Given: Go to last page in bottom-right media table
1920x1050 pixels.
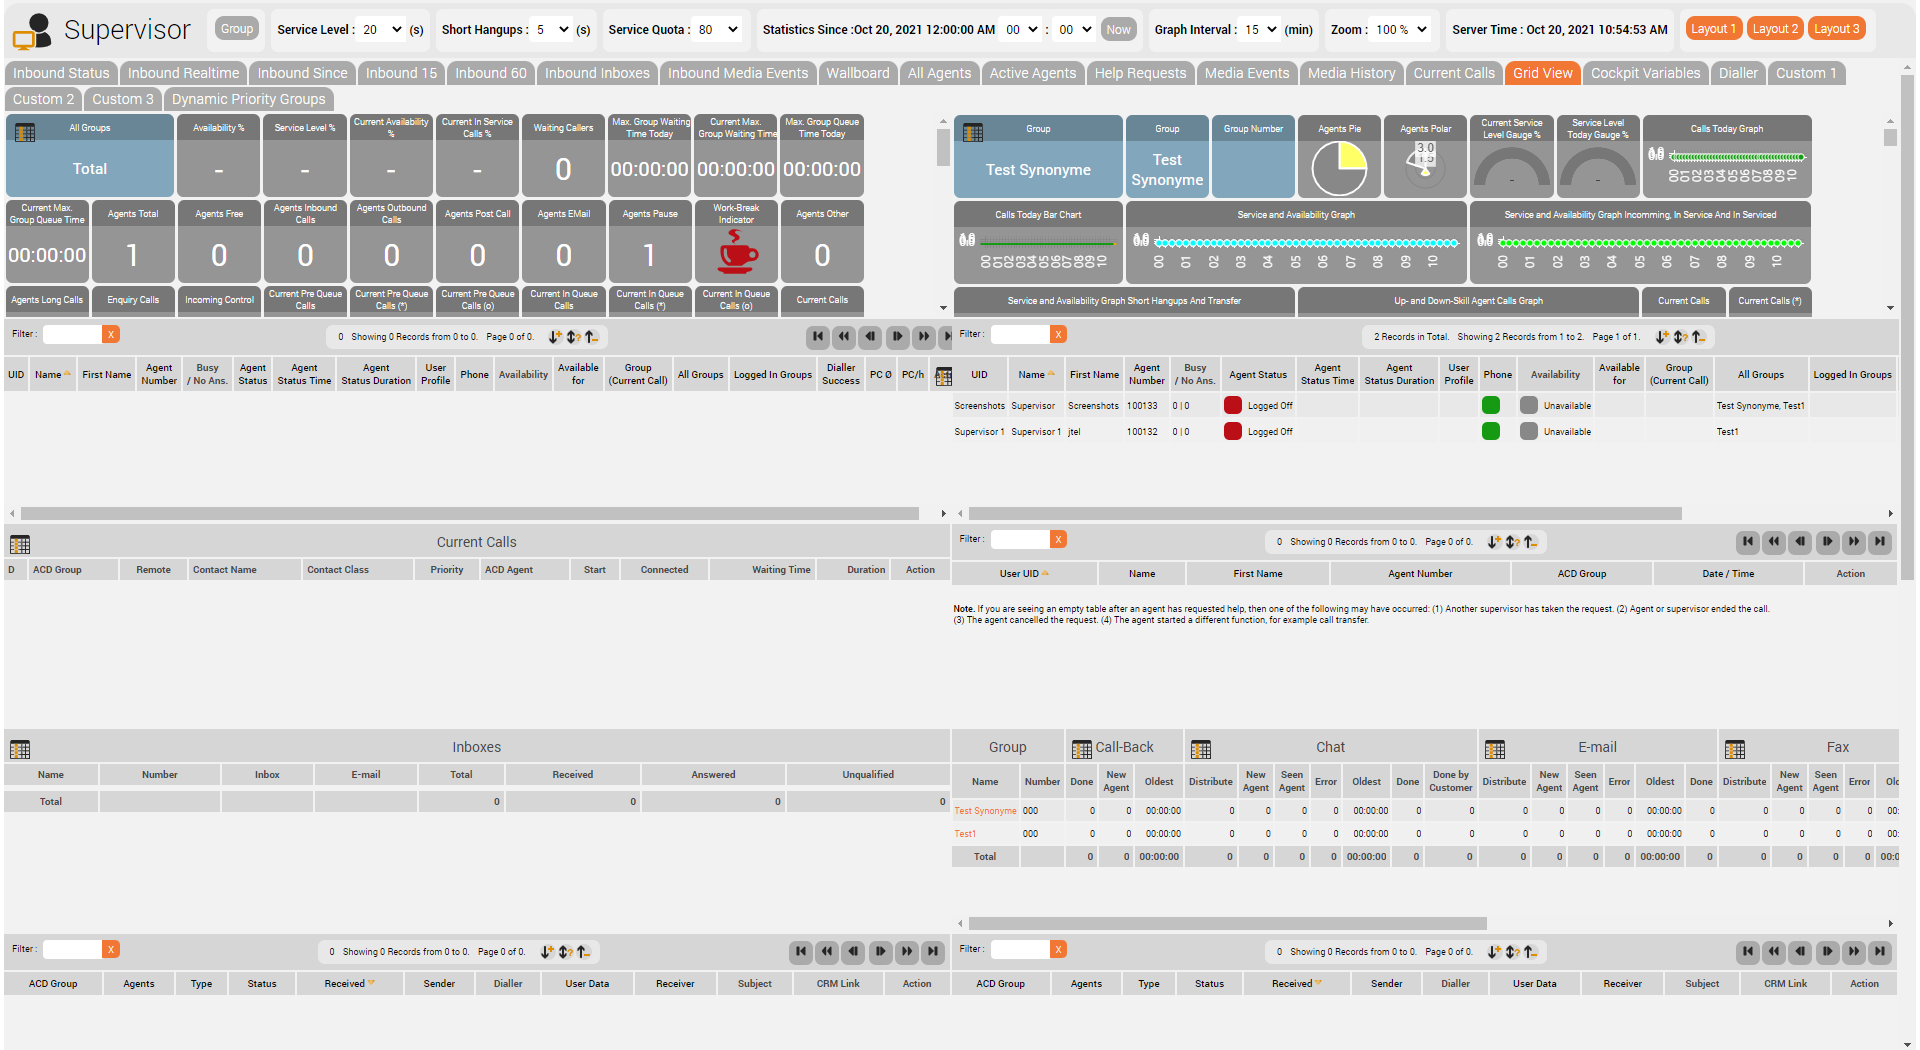Looking at the screenshot, I should (x=1880, y=952).
